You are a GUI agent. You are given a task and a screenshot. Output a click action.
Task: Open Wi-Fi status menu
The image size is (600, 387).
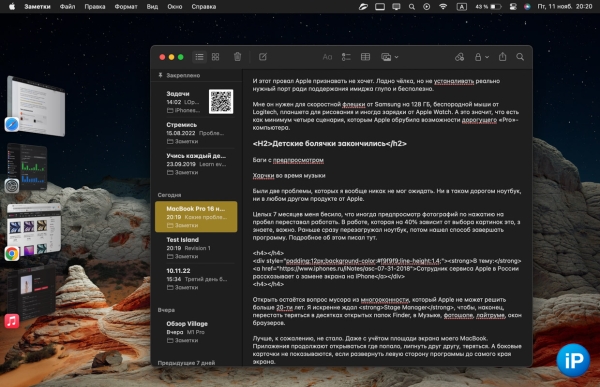tap(443, 7)
